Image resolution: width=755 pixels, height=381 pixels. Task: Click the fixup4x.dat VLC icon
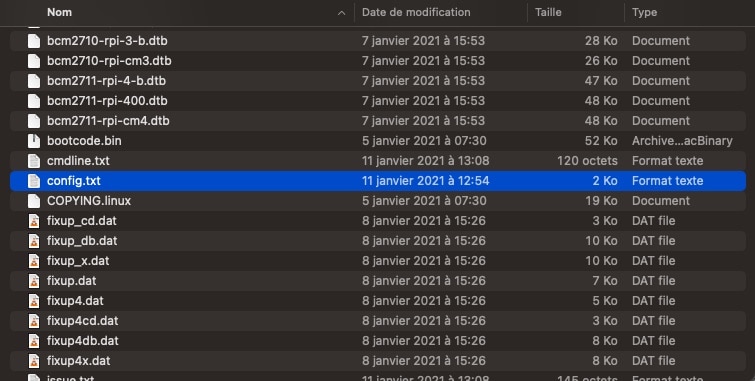[34, 361]
